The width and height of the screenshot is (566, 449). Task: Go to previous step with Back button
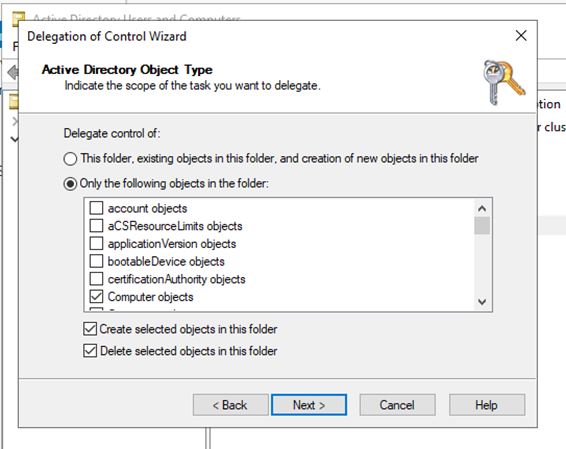[231, 405]
